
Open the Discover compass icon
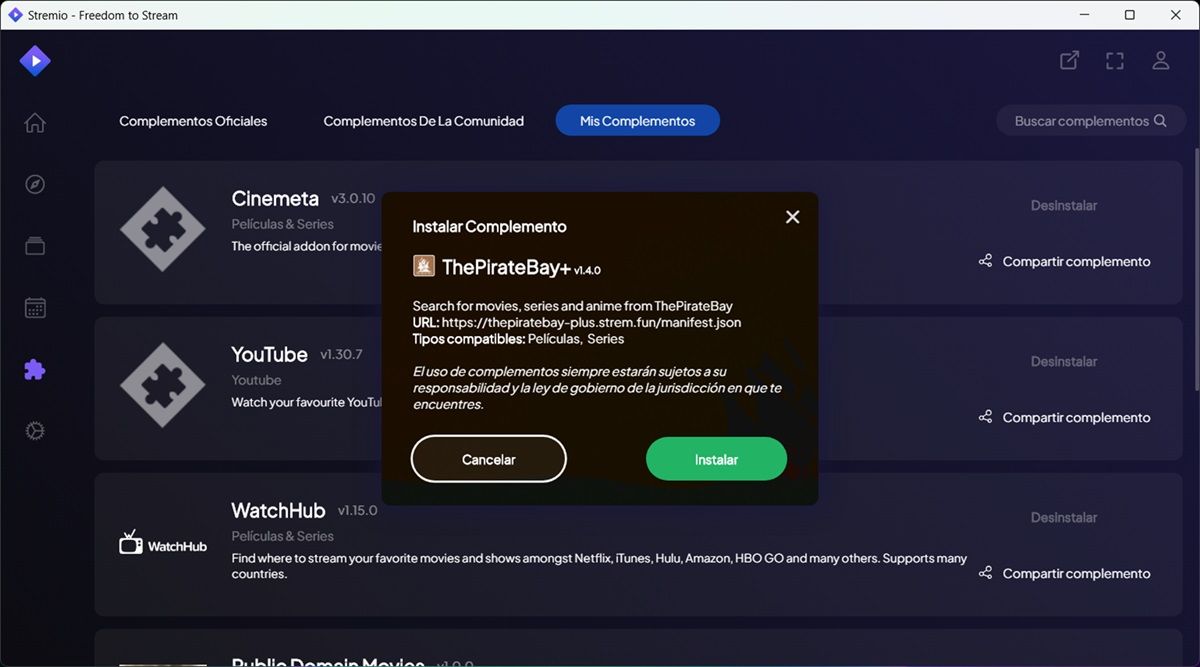[x=35, y=185]
